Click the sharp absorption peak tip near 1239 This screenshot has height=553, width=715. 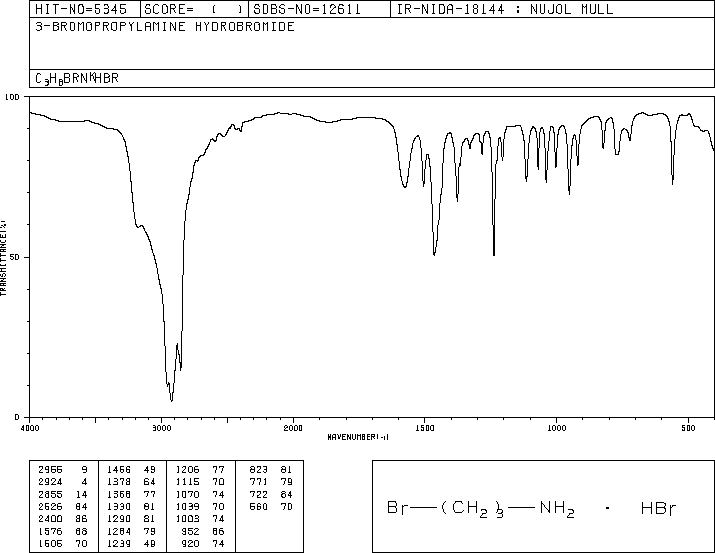494,255
